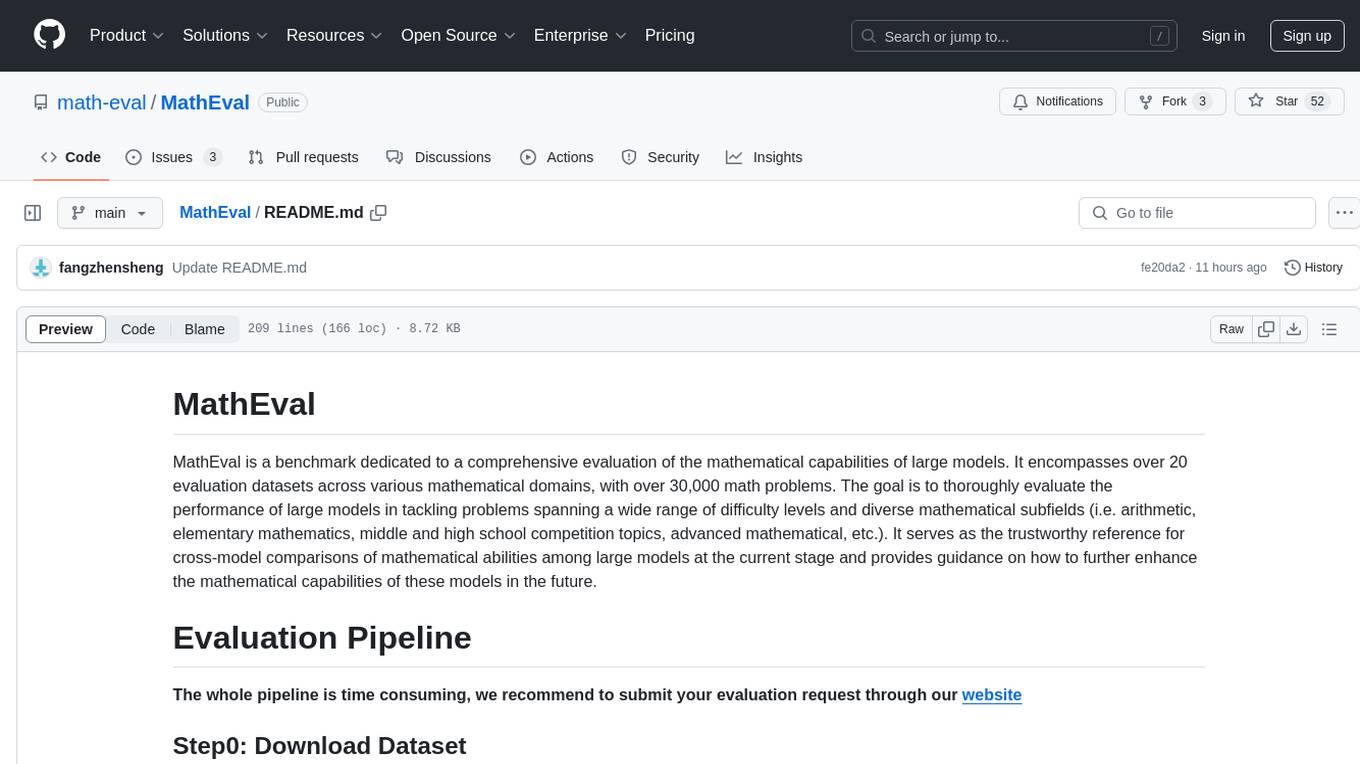Switch to the Issues tab
This screenshot has height=764, width=1360.
[x=173, y=157]
